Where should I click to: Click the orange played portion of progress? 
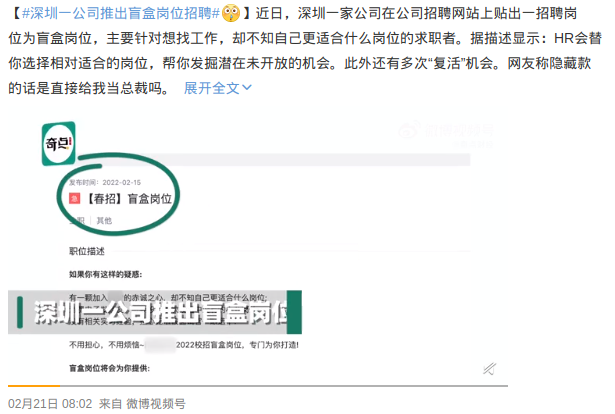(34, 386)
